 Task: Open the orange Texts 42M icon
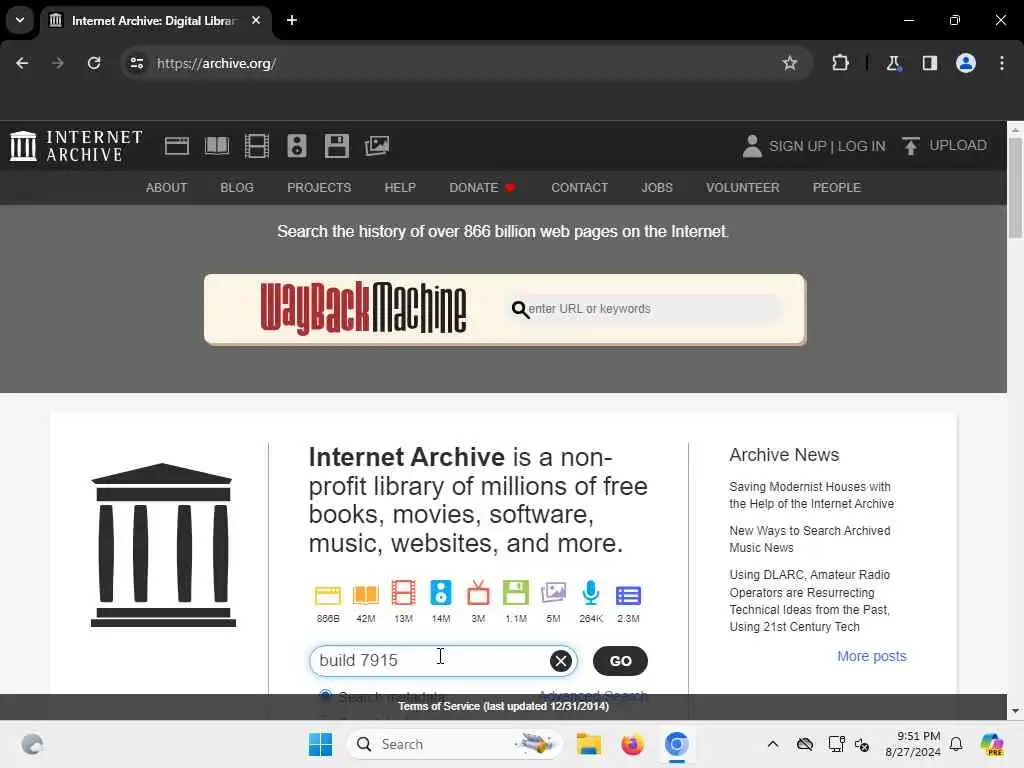point(366,596)
